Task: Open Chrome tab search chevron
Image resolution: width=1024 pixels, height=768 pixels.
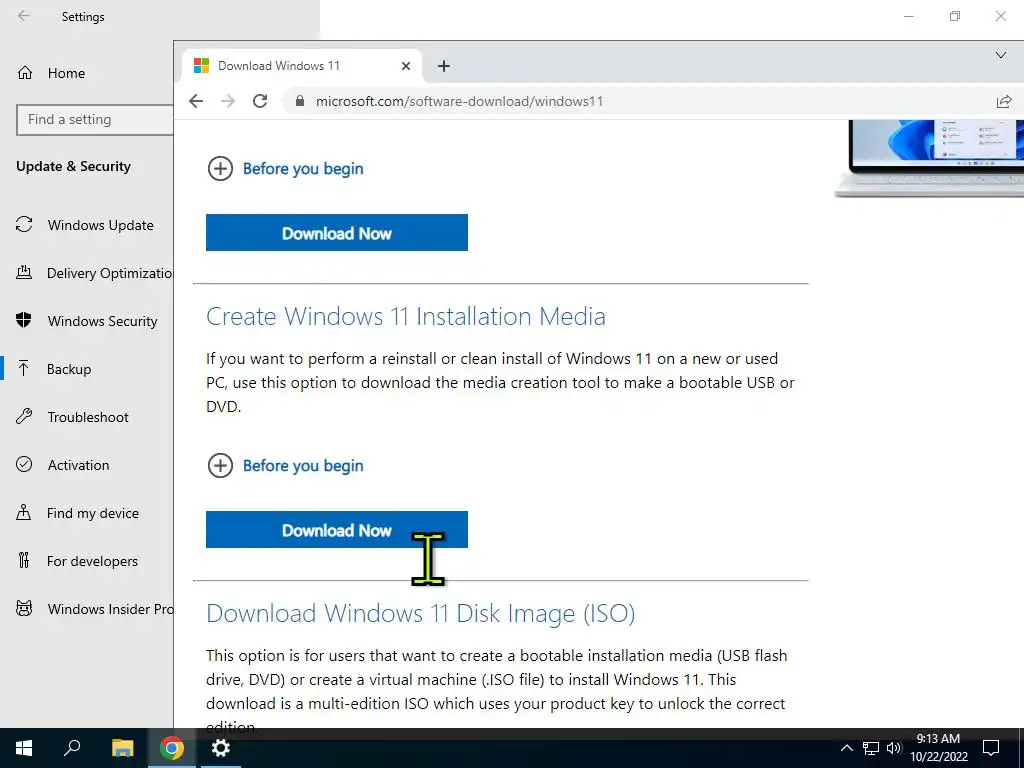Action: [1000, 55]
